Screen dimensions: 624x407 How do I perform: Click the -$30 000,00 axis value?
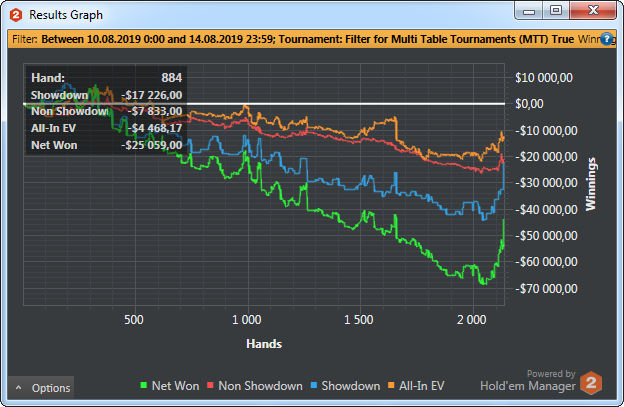pyautogui.click(x=546, y=183)
